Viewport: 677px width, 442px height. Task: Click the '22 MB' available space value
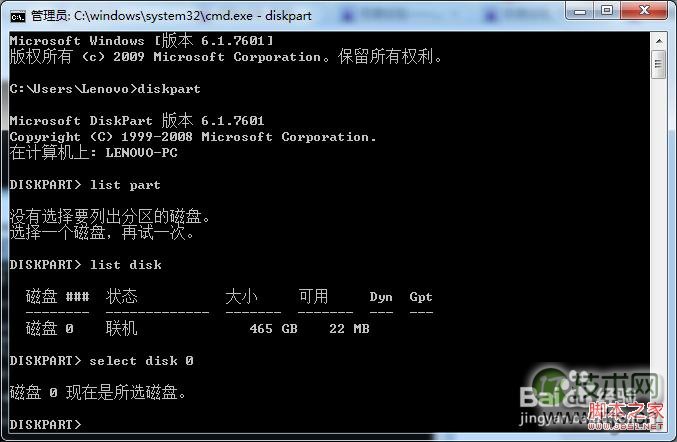(349, 329)
